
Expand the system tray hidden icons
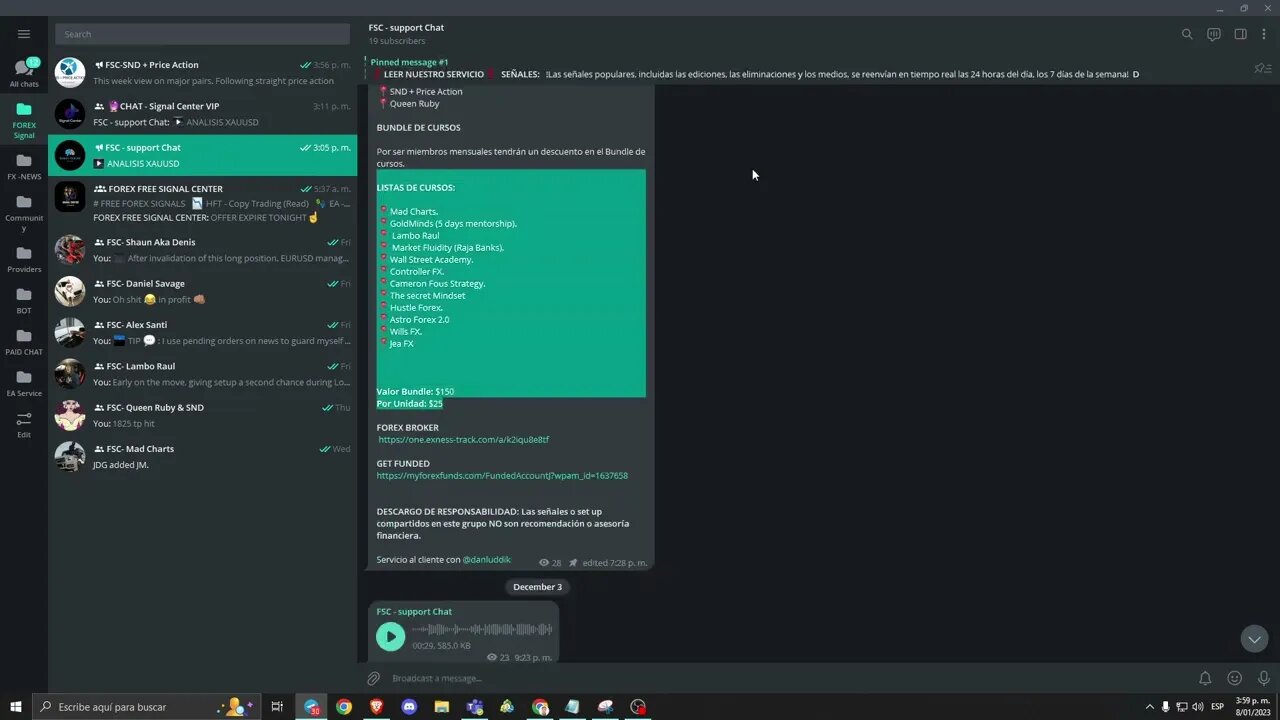(1149, 707)
